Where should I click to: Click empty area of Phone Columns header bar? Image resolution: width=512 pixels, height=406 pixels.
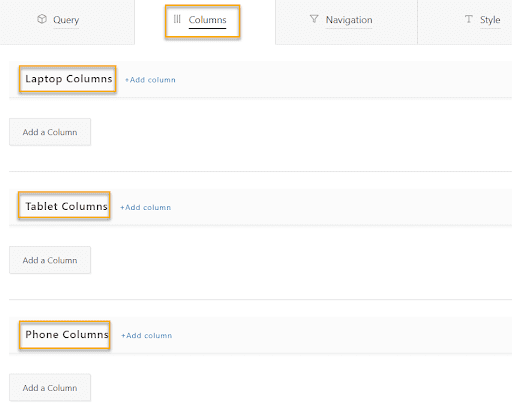[x=343, y=335]
